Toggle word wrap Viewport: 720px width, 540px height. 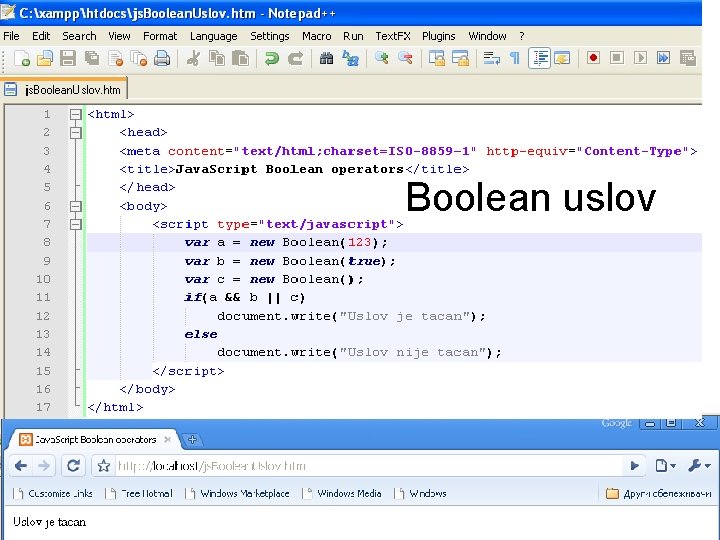coord(492,58)
